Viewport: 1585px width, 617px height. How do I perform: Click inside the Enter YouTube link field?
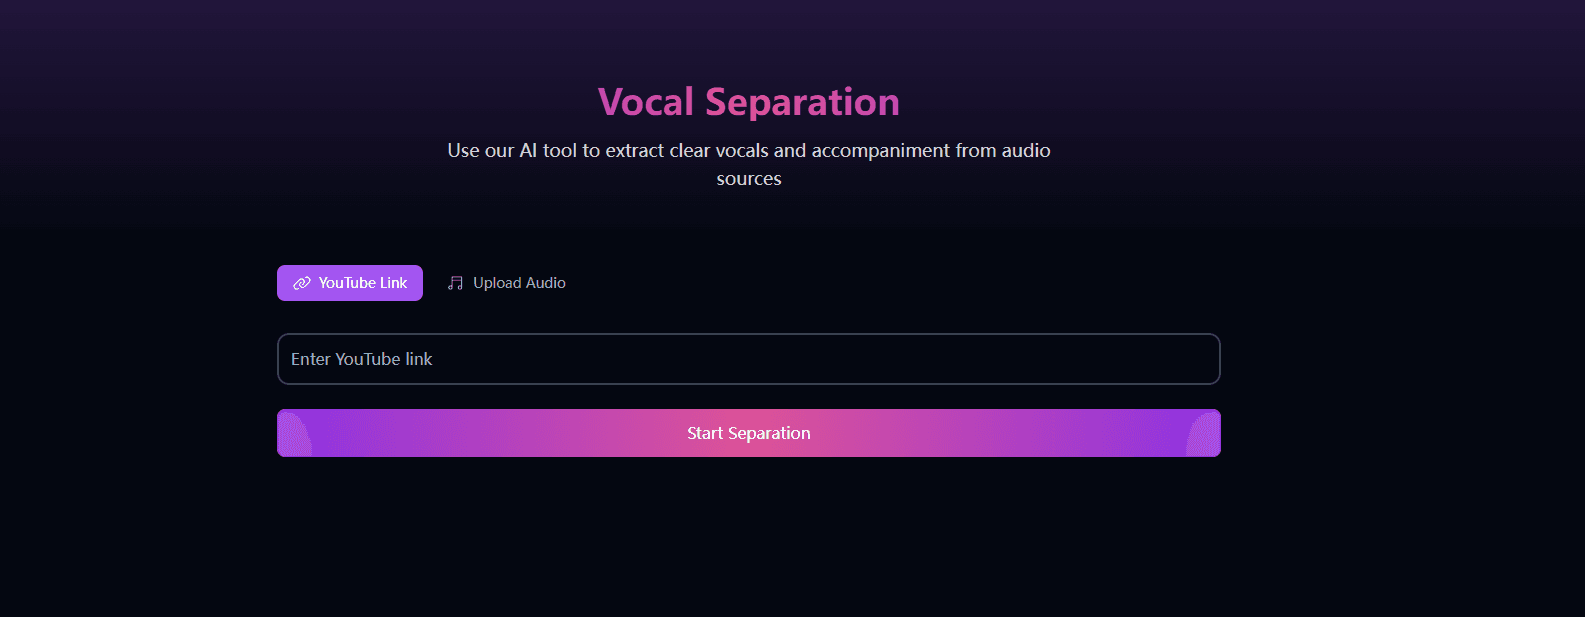coord(748,359)
